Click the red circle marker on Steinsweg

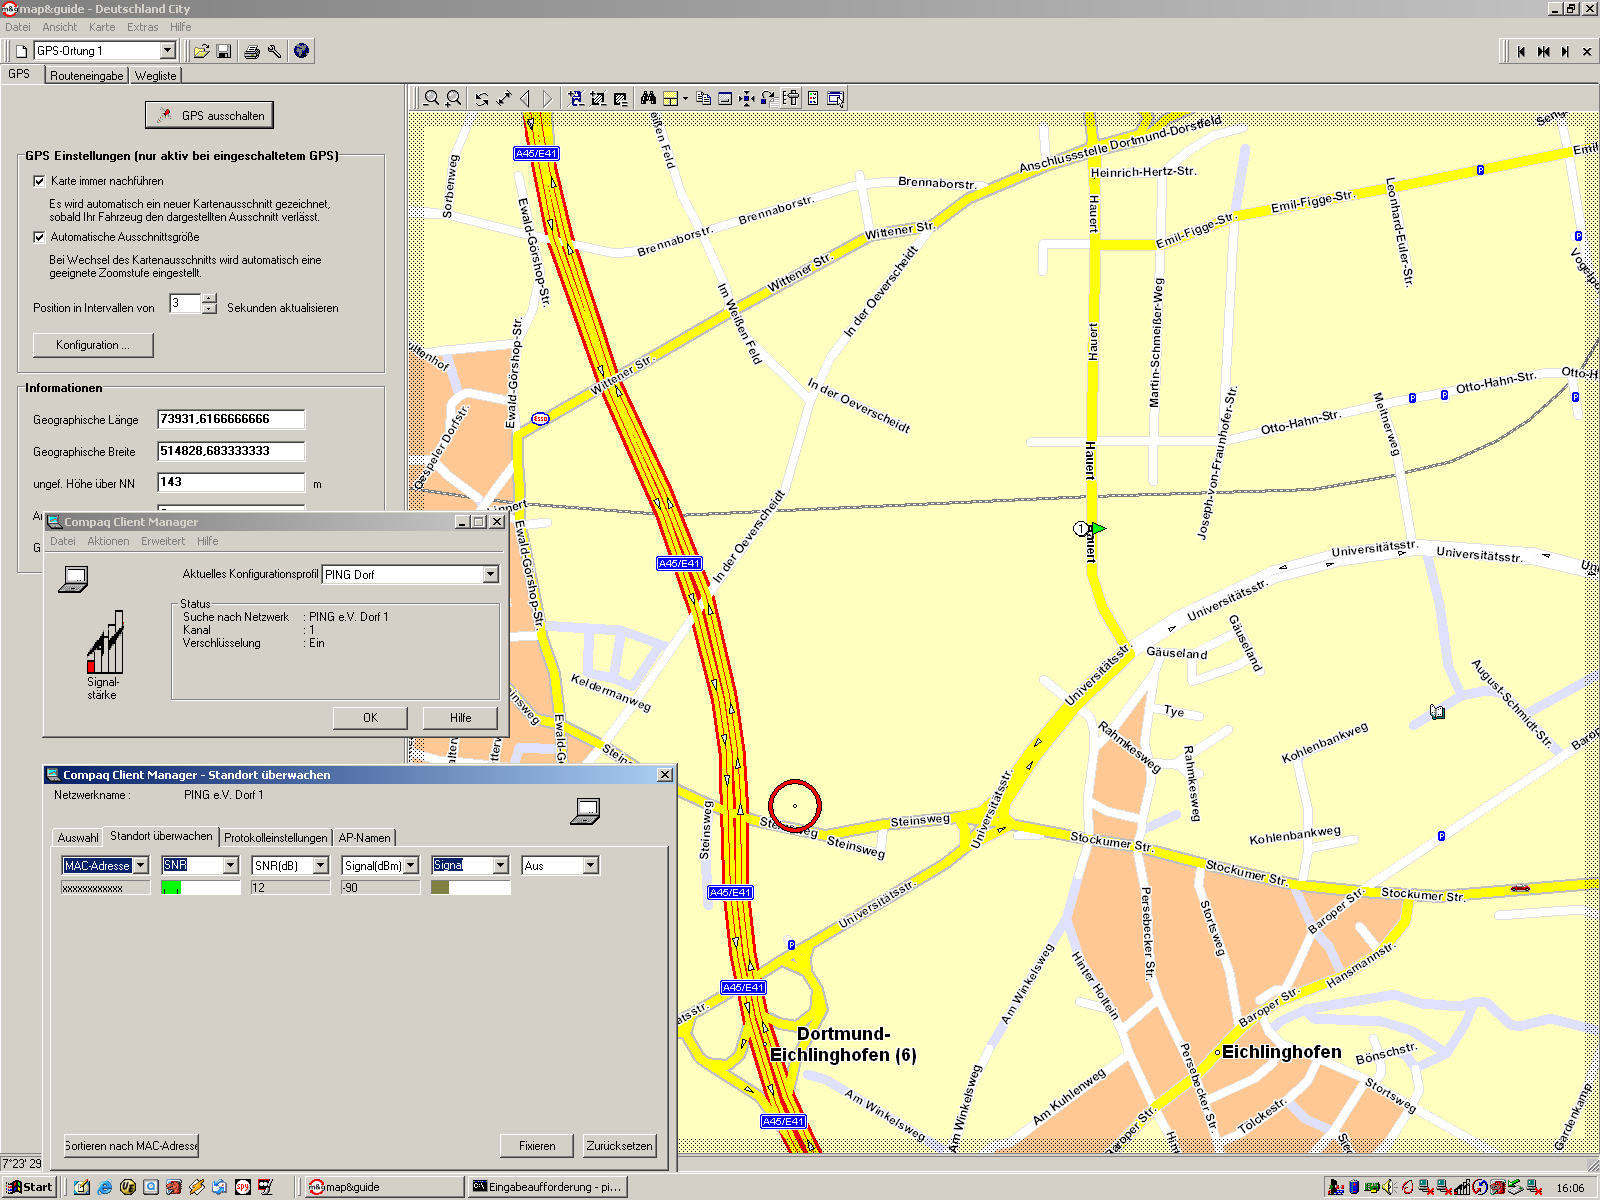coord(795,805)
